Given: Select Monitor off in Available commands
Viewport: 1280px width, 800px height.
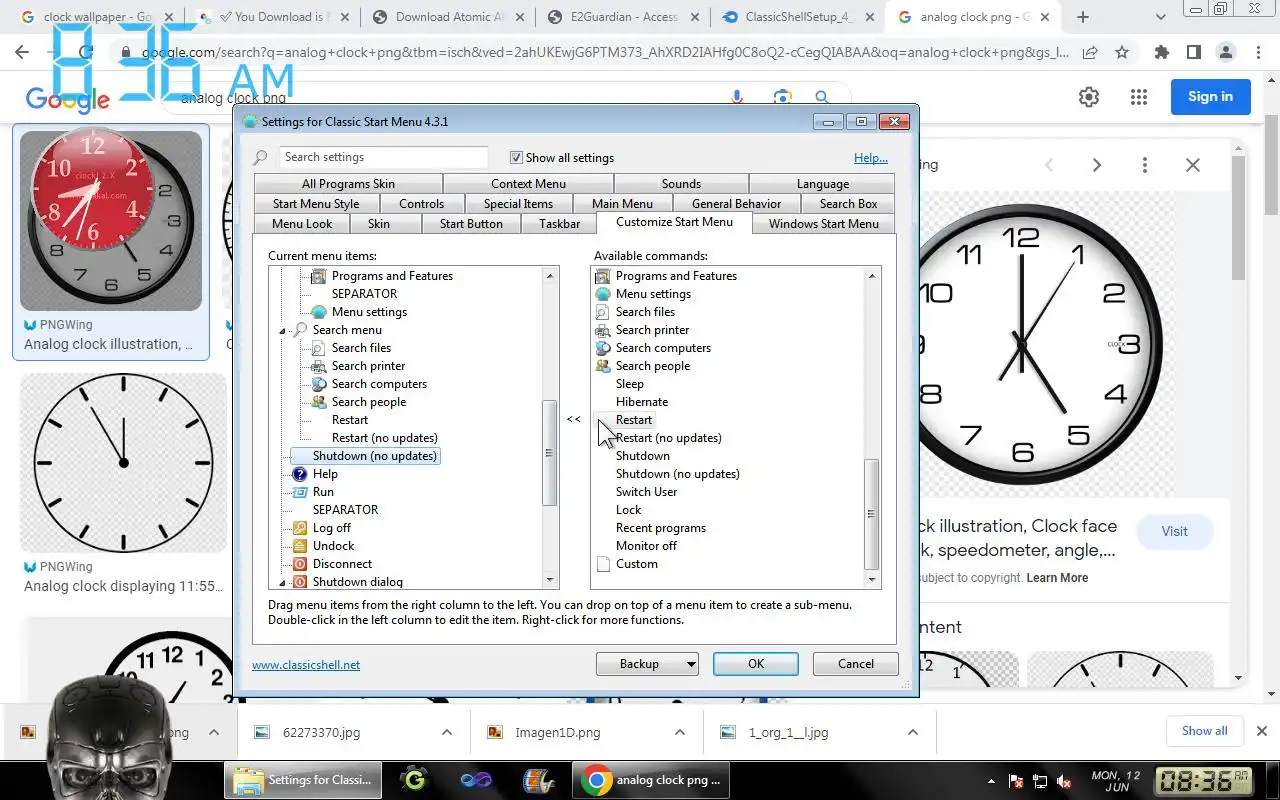Looking at the screenshot, I should coord(646,546).
